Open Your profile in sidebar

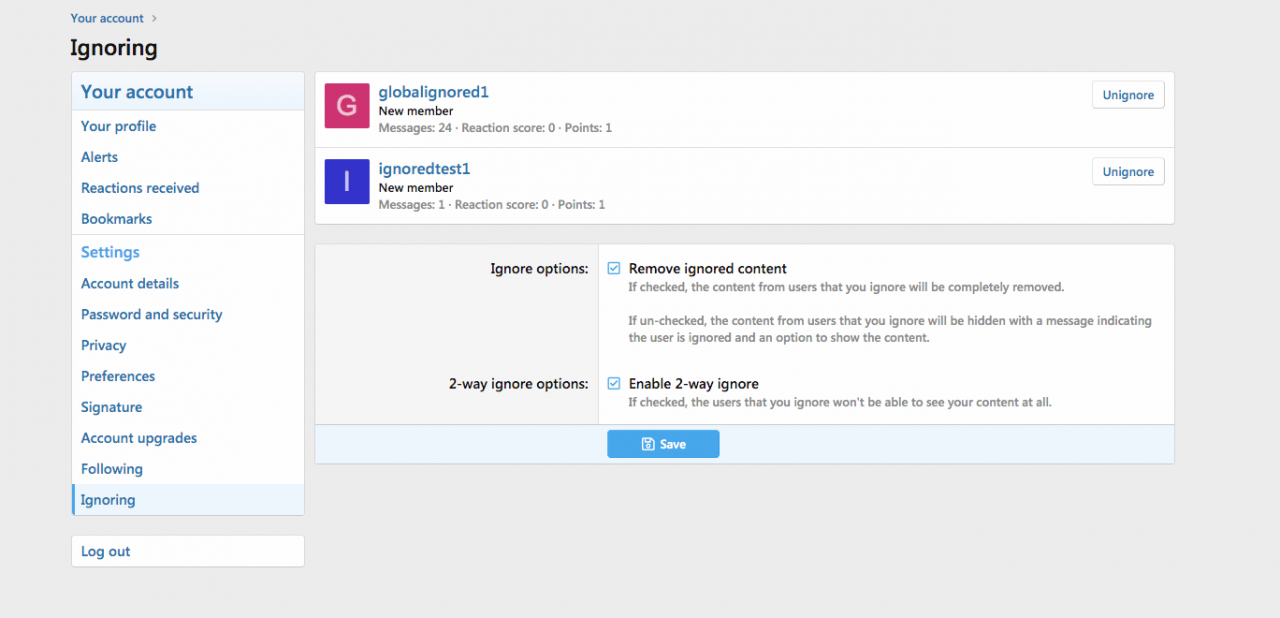coord(118,126)
